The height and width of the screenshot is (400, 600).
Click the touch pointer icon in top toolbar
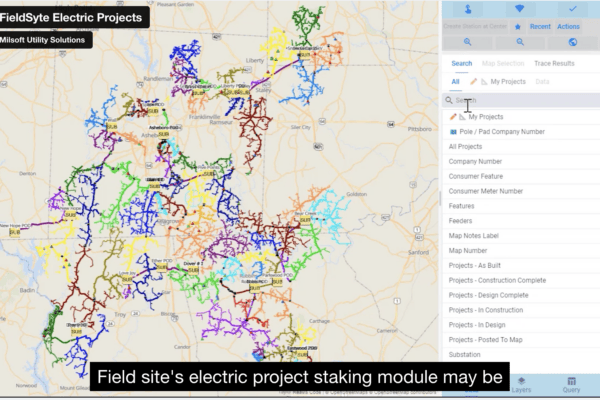point(468,9)
